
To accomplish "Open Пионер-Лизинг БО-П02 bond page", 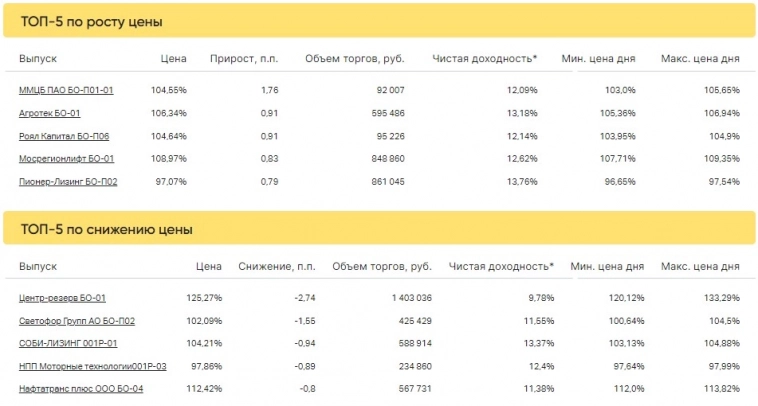I will click(x=68, y=182).
